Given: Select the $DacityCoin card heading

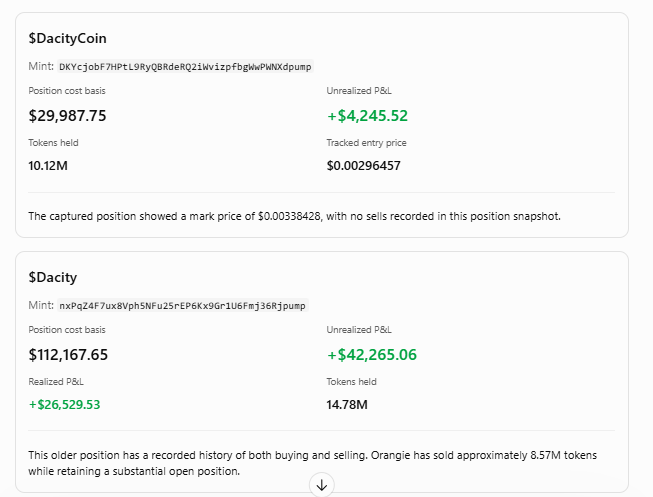Looking at the screenshot, I should (67, 38).
